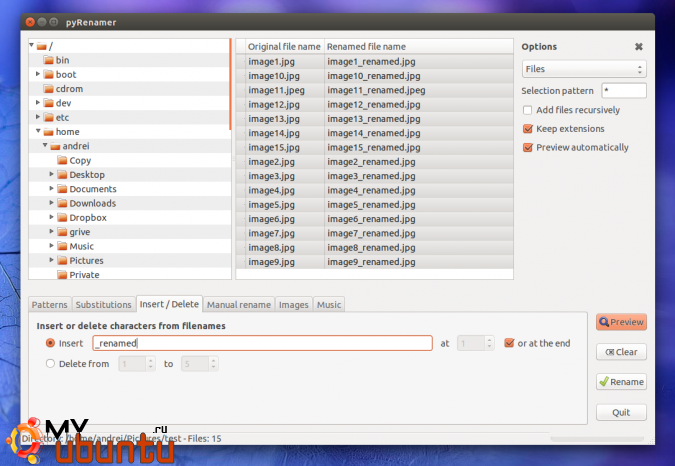Click the Clear button
Image resolution: width=675 pixels, height=466 pixels.
click(x=621, y=352)
